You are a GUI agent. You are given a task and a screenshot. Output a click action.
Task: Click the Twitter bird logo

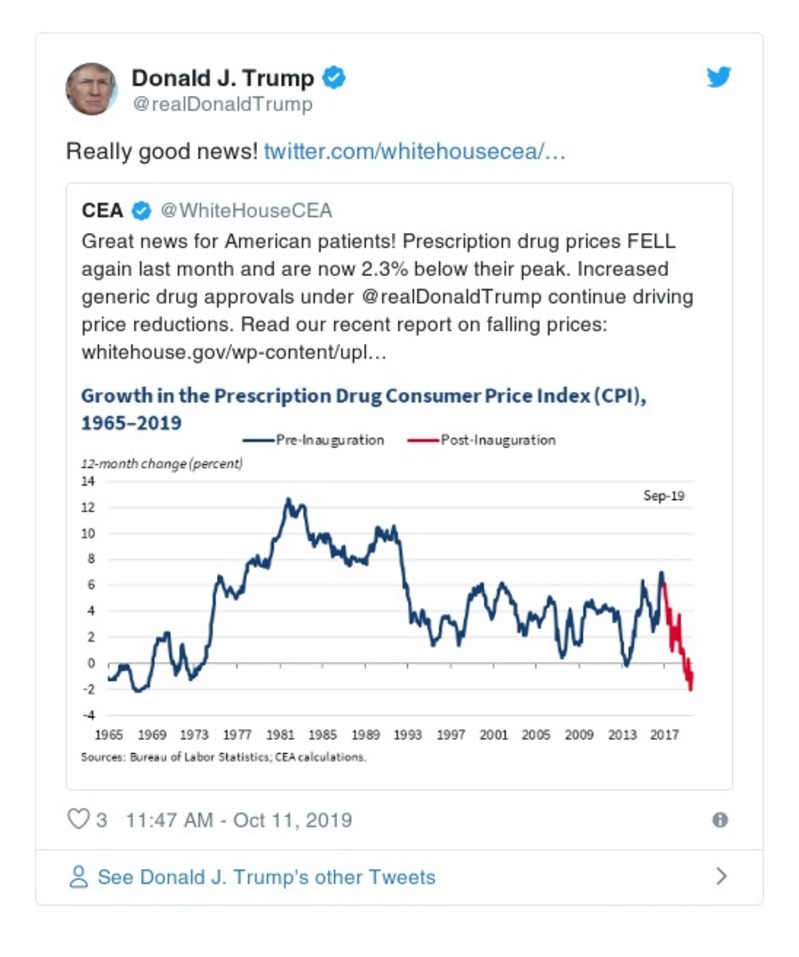[719, 76]
